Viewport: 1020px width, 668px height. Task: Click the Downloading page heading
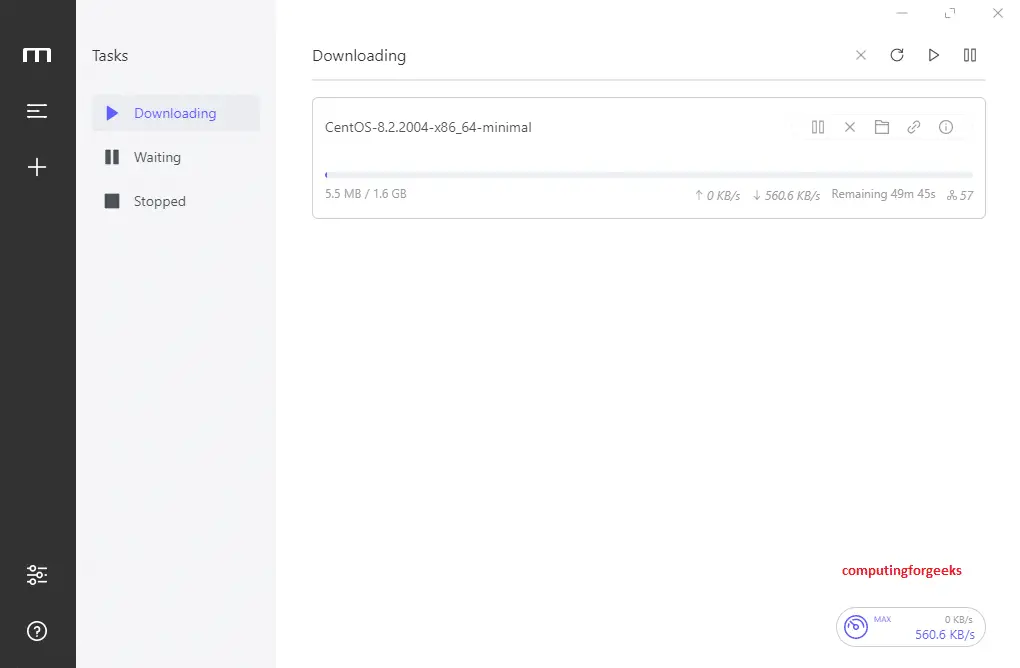[359, 56]
